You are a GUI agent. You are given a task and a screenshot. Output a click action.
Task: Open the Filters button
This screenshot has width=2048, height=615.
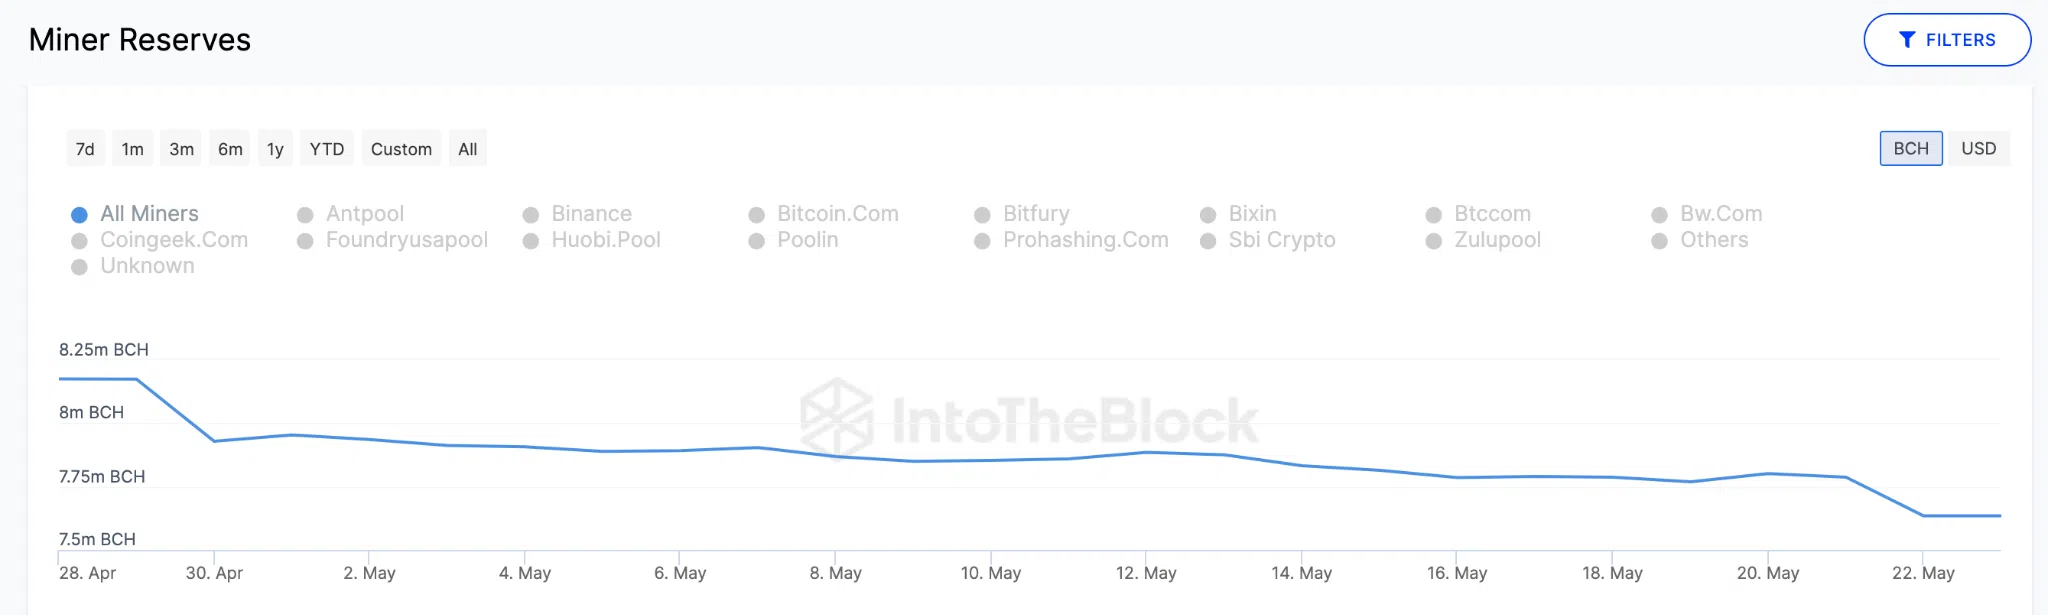pyautogui.click(x=1946, y=40)
